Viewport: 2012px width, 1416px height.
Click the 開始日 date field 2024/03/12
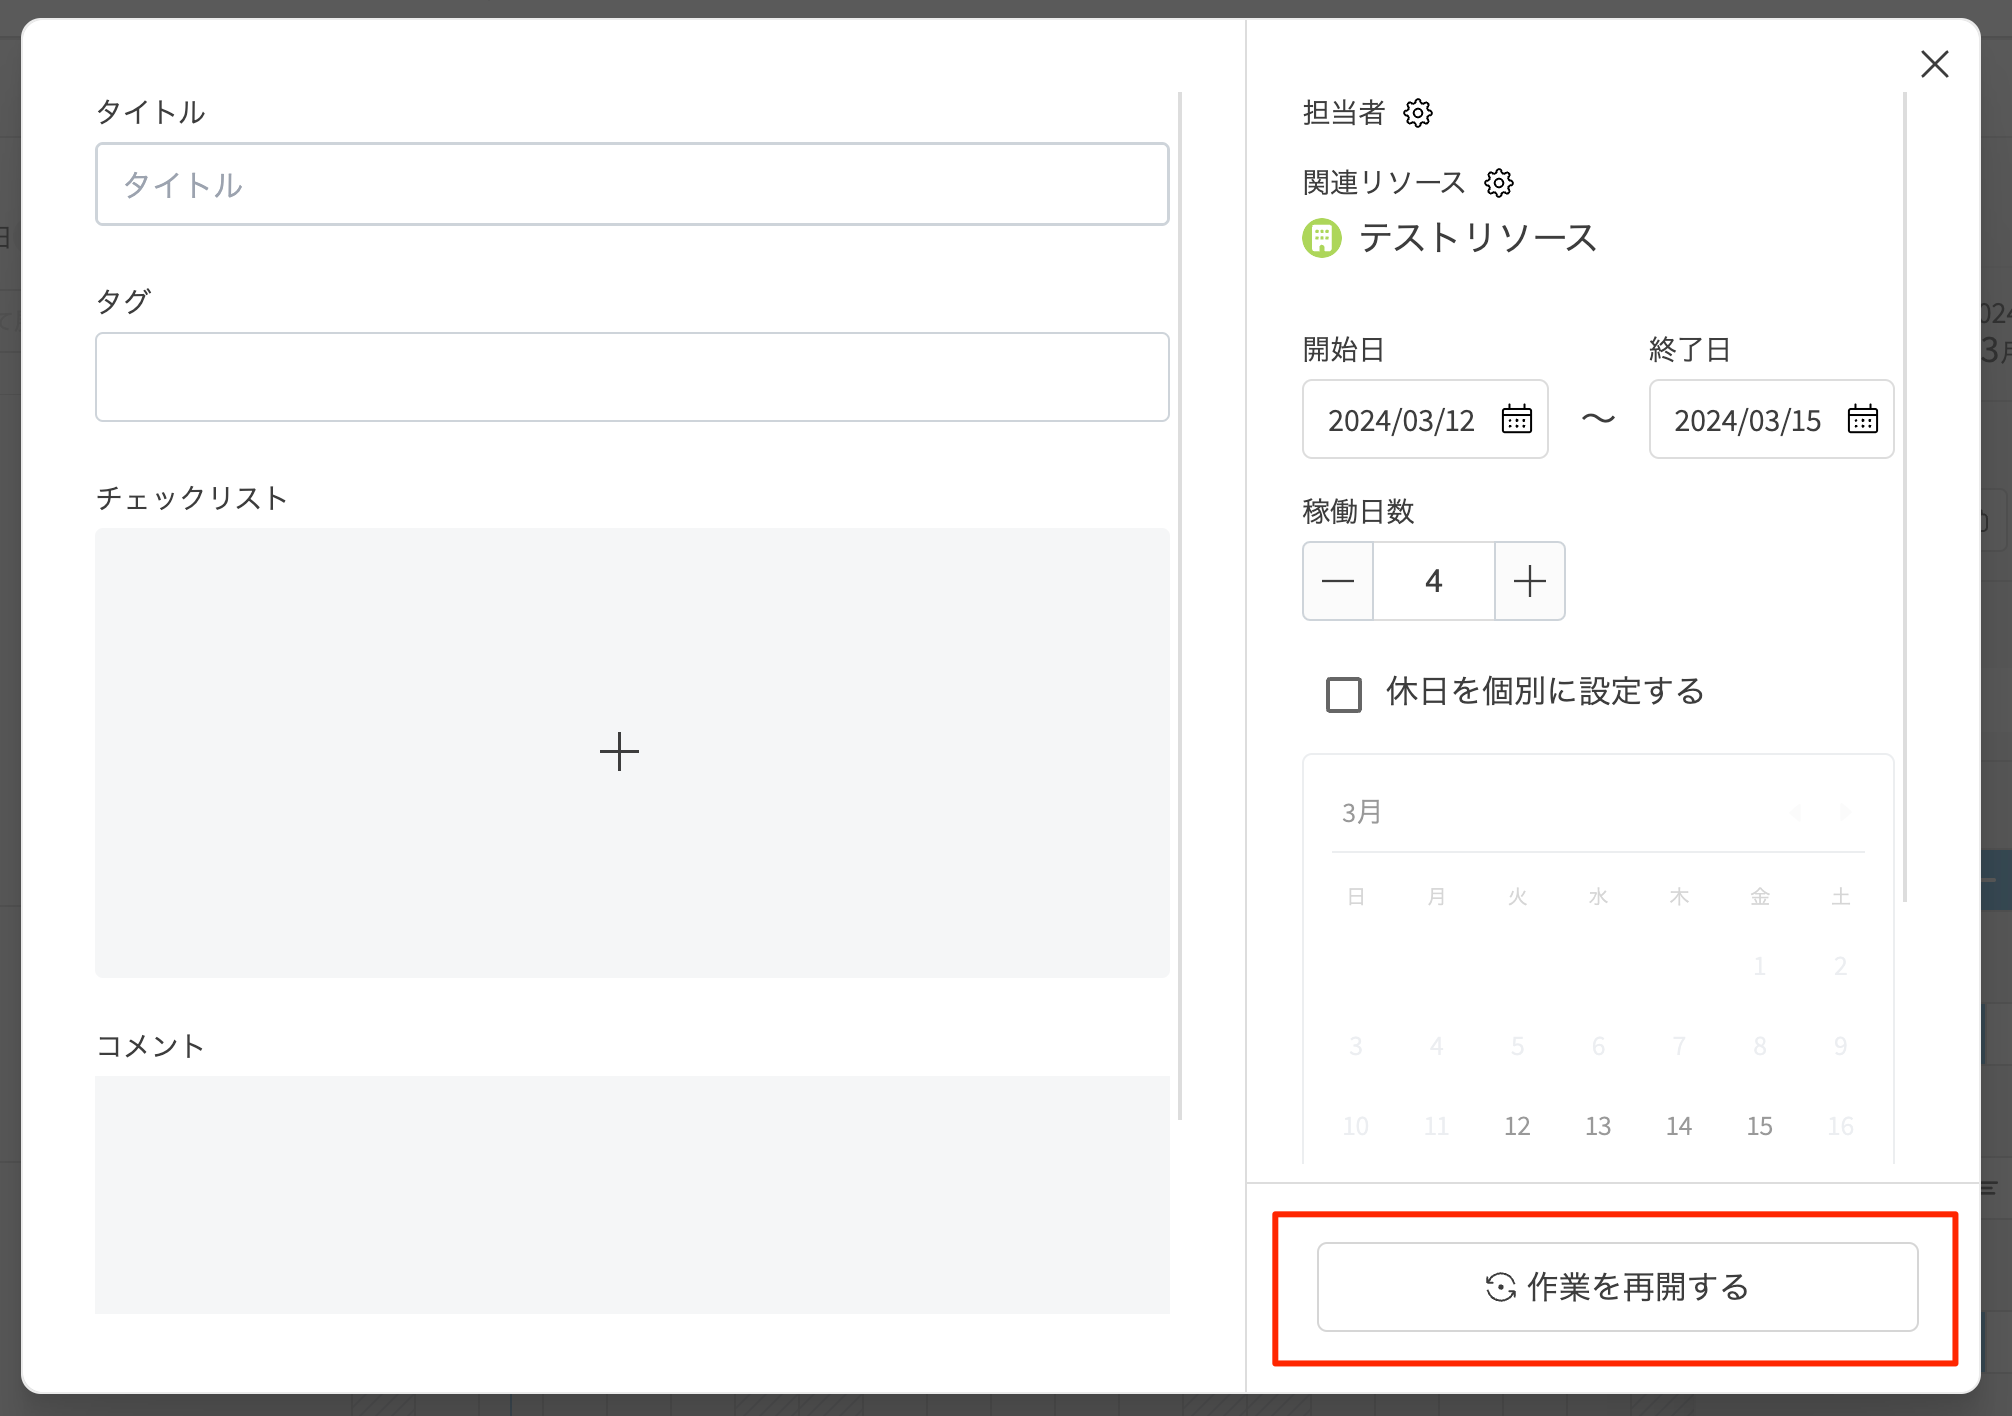click(x=1401, y=420)
